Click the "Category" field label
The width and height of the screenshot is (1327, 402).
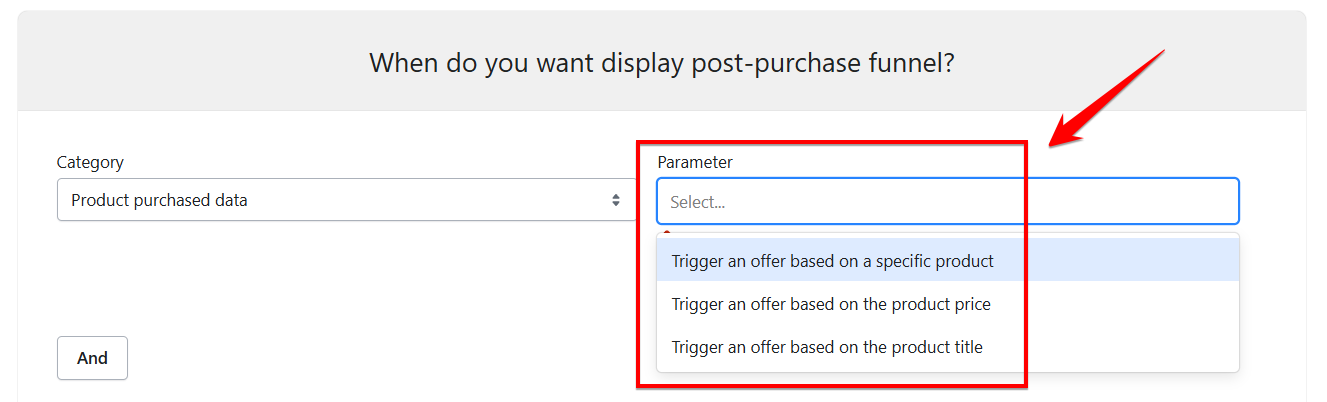90,162
